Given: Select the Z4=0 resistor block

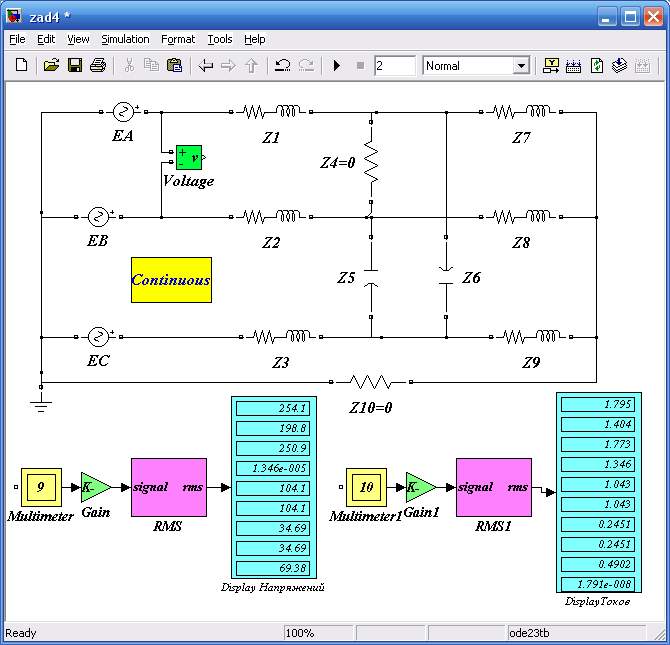Looking at the screenshot, I should tap(371, 162).
